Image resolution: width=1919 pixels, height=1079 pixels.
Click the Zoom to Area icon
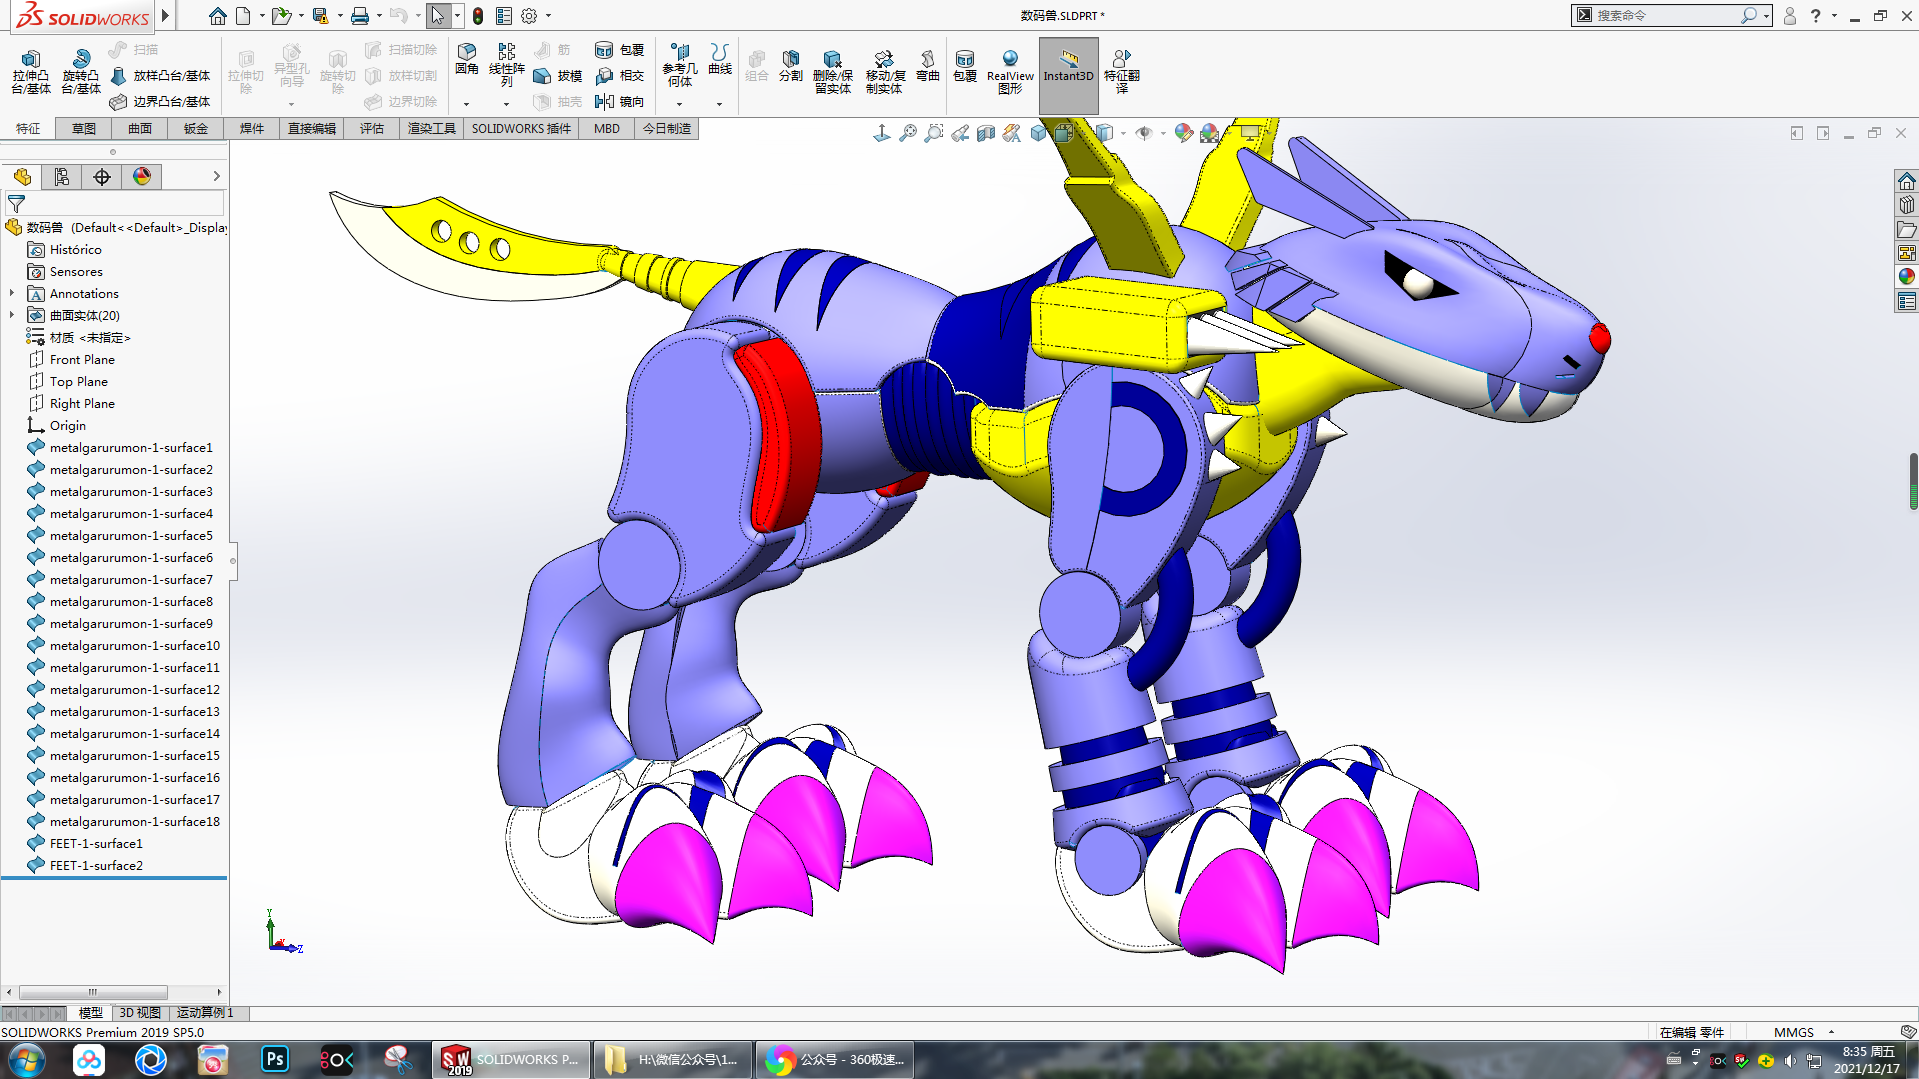pos(934,133)
